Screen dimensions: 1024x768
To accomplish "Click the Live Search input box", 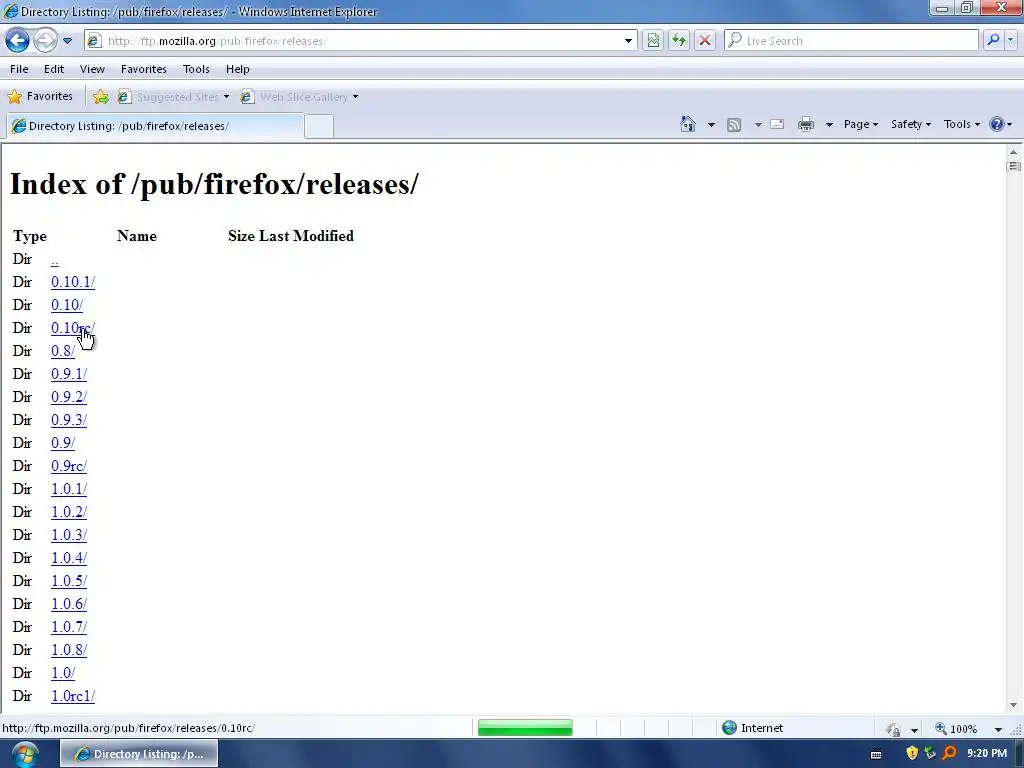I will [x=851, y=40].
